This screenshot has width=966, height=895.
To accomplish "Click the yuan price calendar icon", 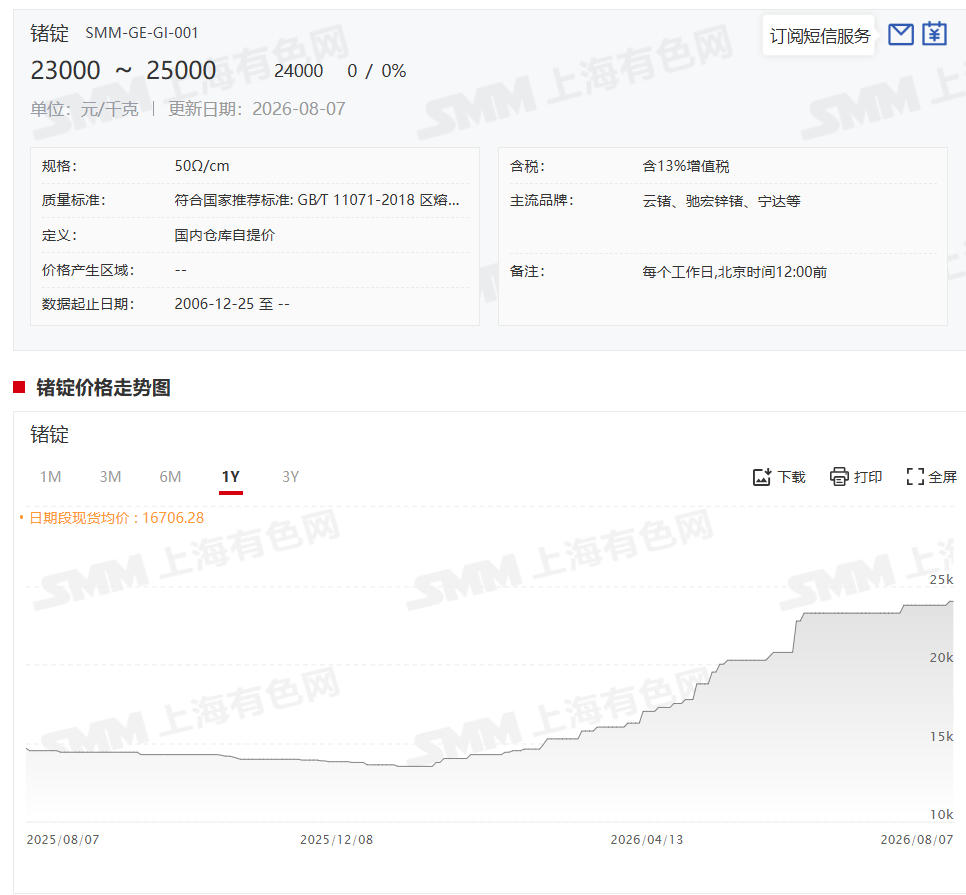I will pyautogui.click(x=934, y=34).
